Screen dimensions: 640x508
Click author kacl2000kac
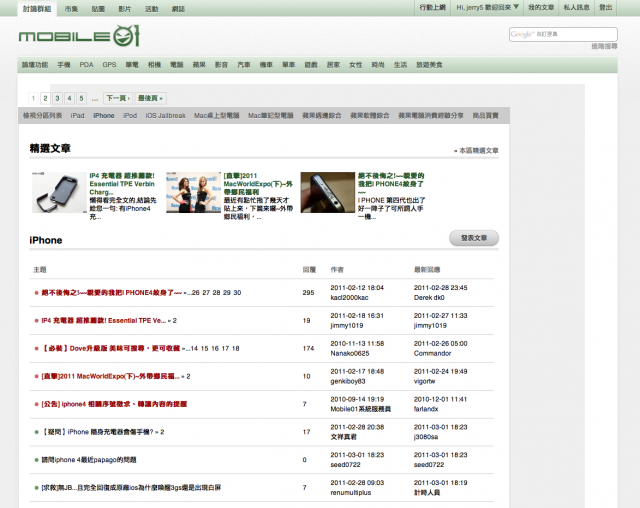[x=349, y=297]
